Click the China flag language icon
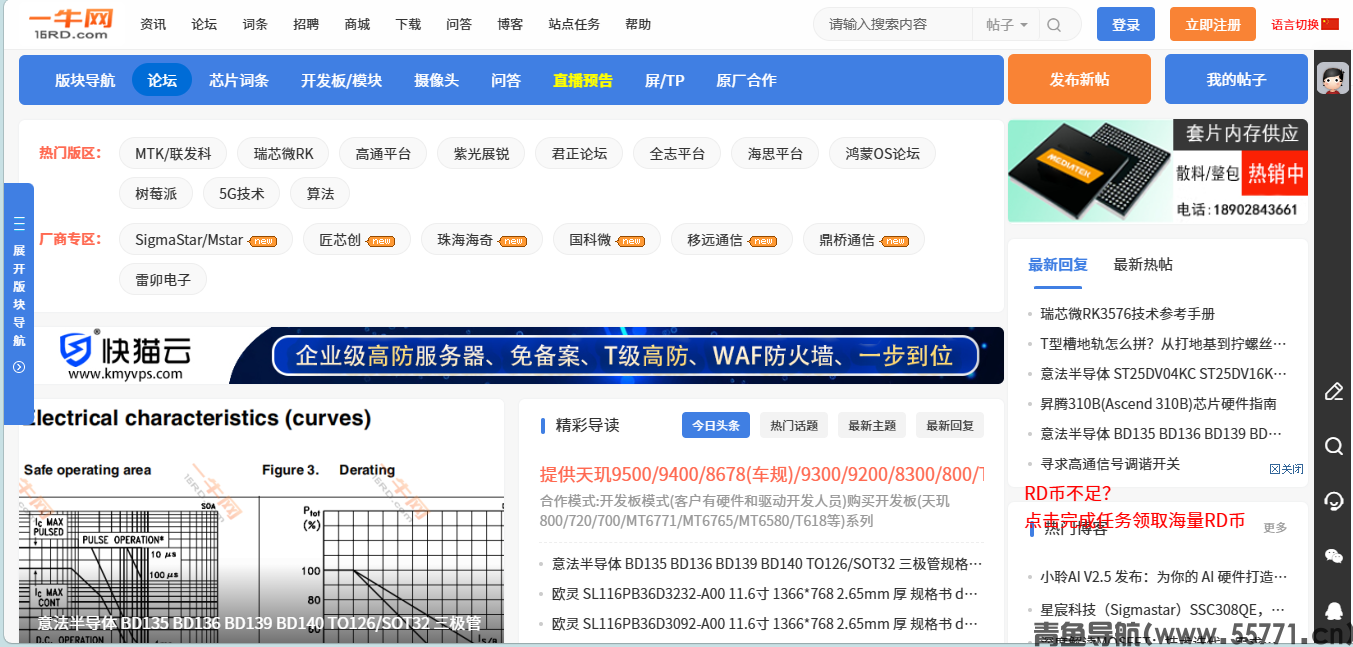 (x=1330, y=24)
